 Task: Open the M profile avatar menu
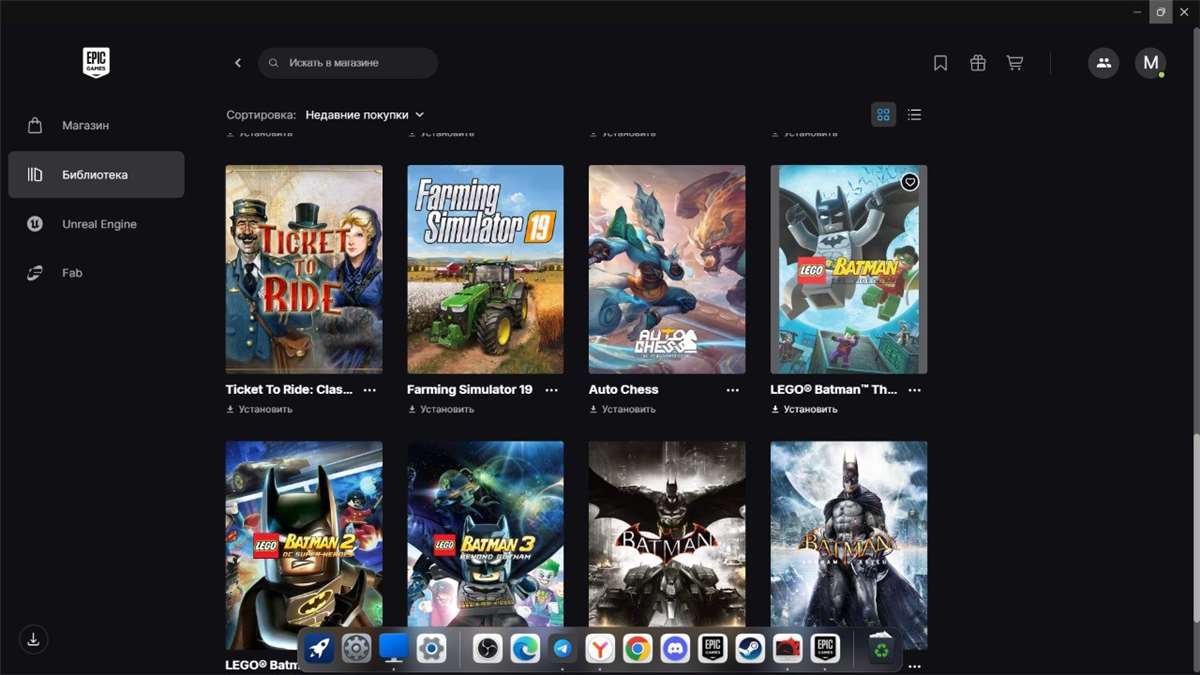click(1151, 63)
